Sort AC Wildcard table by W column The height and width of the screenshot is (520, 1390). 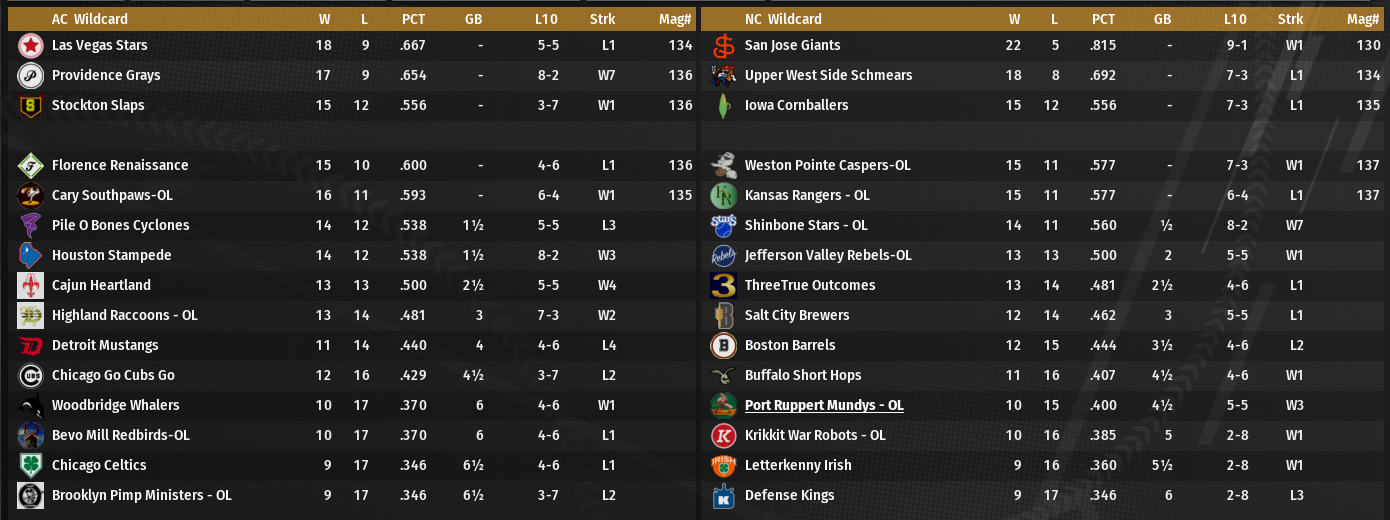point(324,19)
